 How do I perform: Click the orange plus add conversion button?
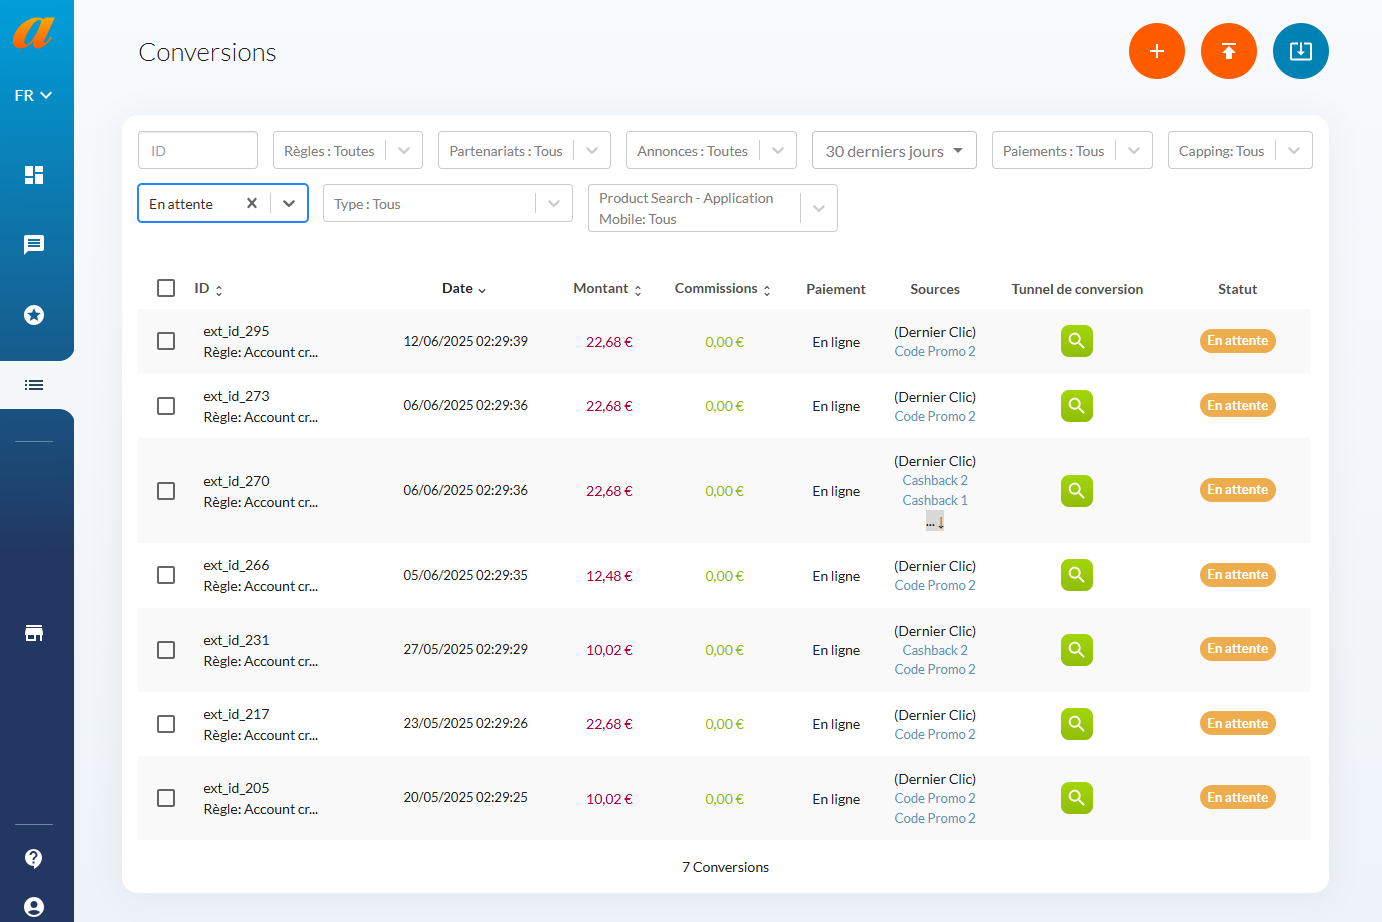[x=1157, y=51]
